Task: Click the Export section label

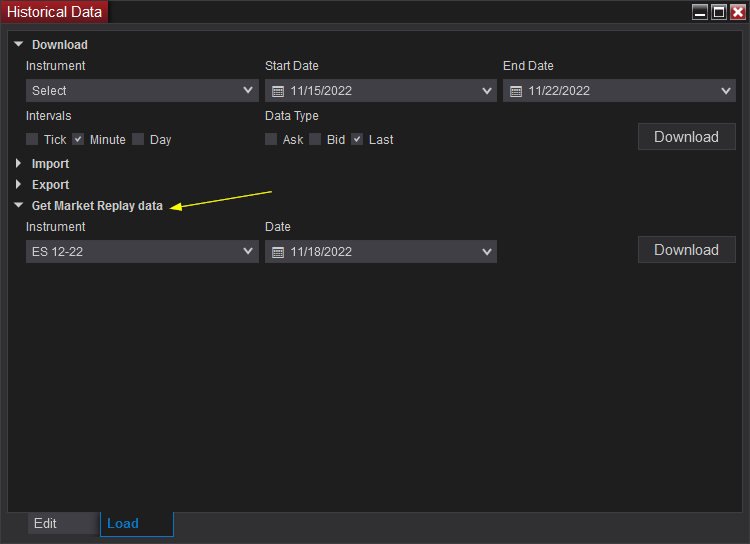Action: pyautogui.click(x=50, y=185)
